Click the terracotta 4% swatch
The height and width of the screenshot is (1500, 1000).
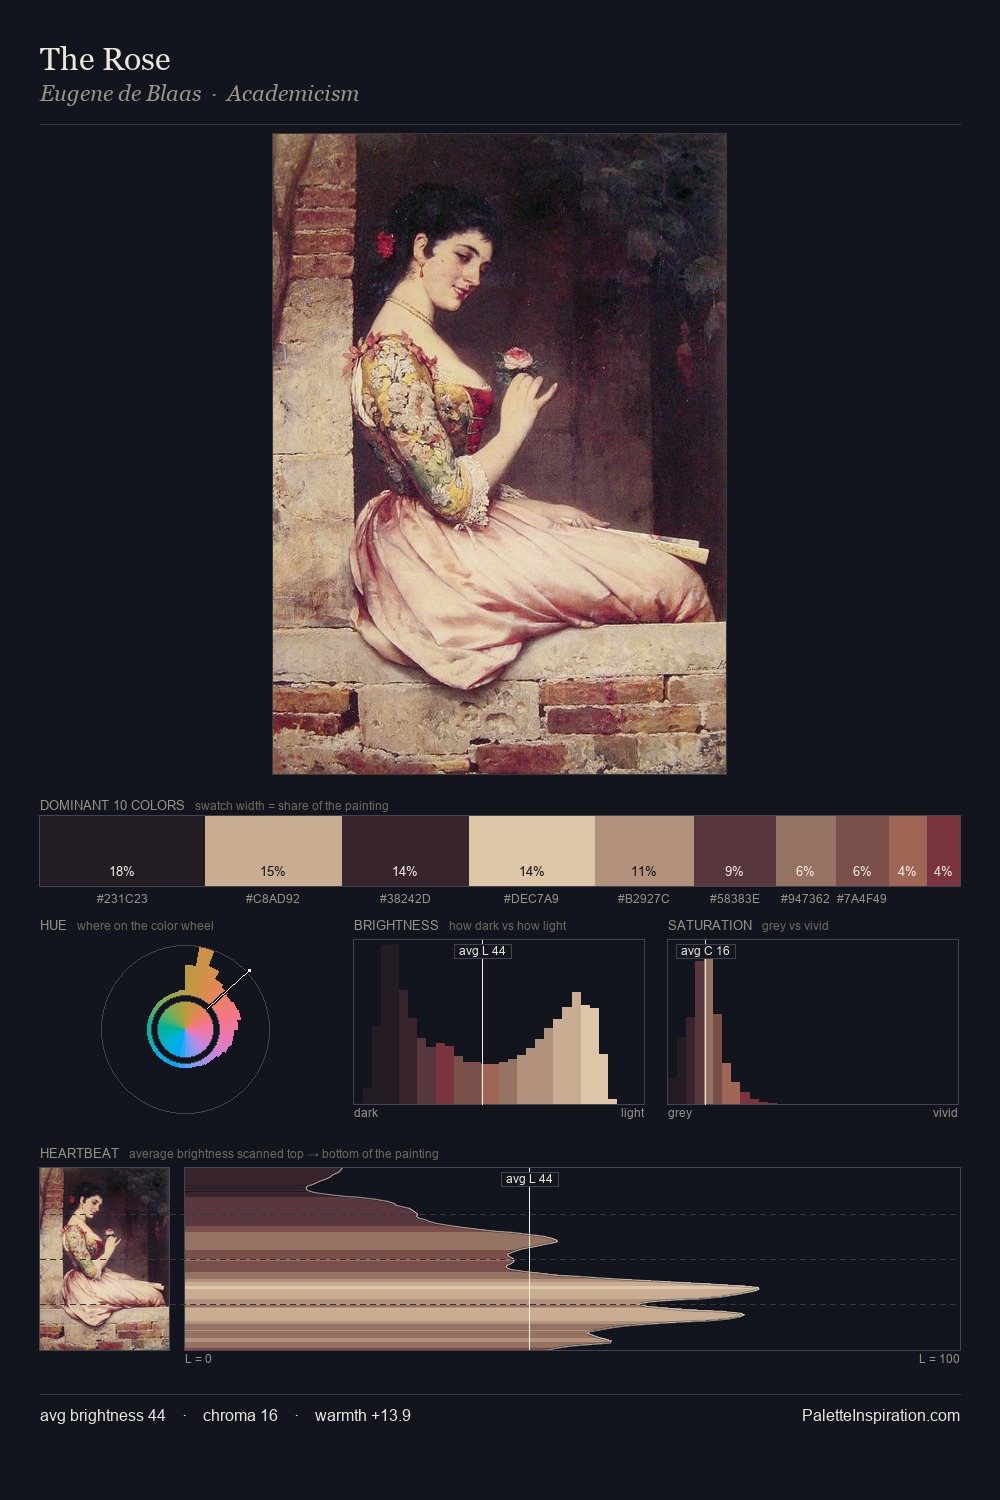coord(908,851)
